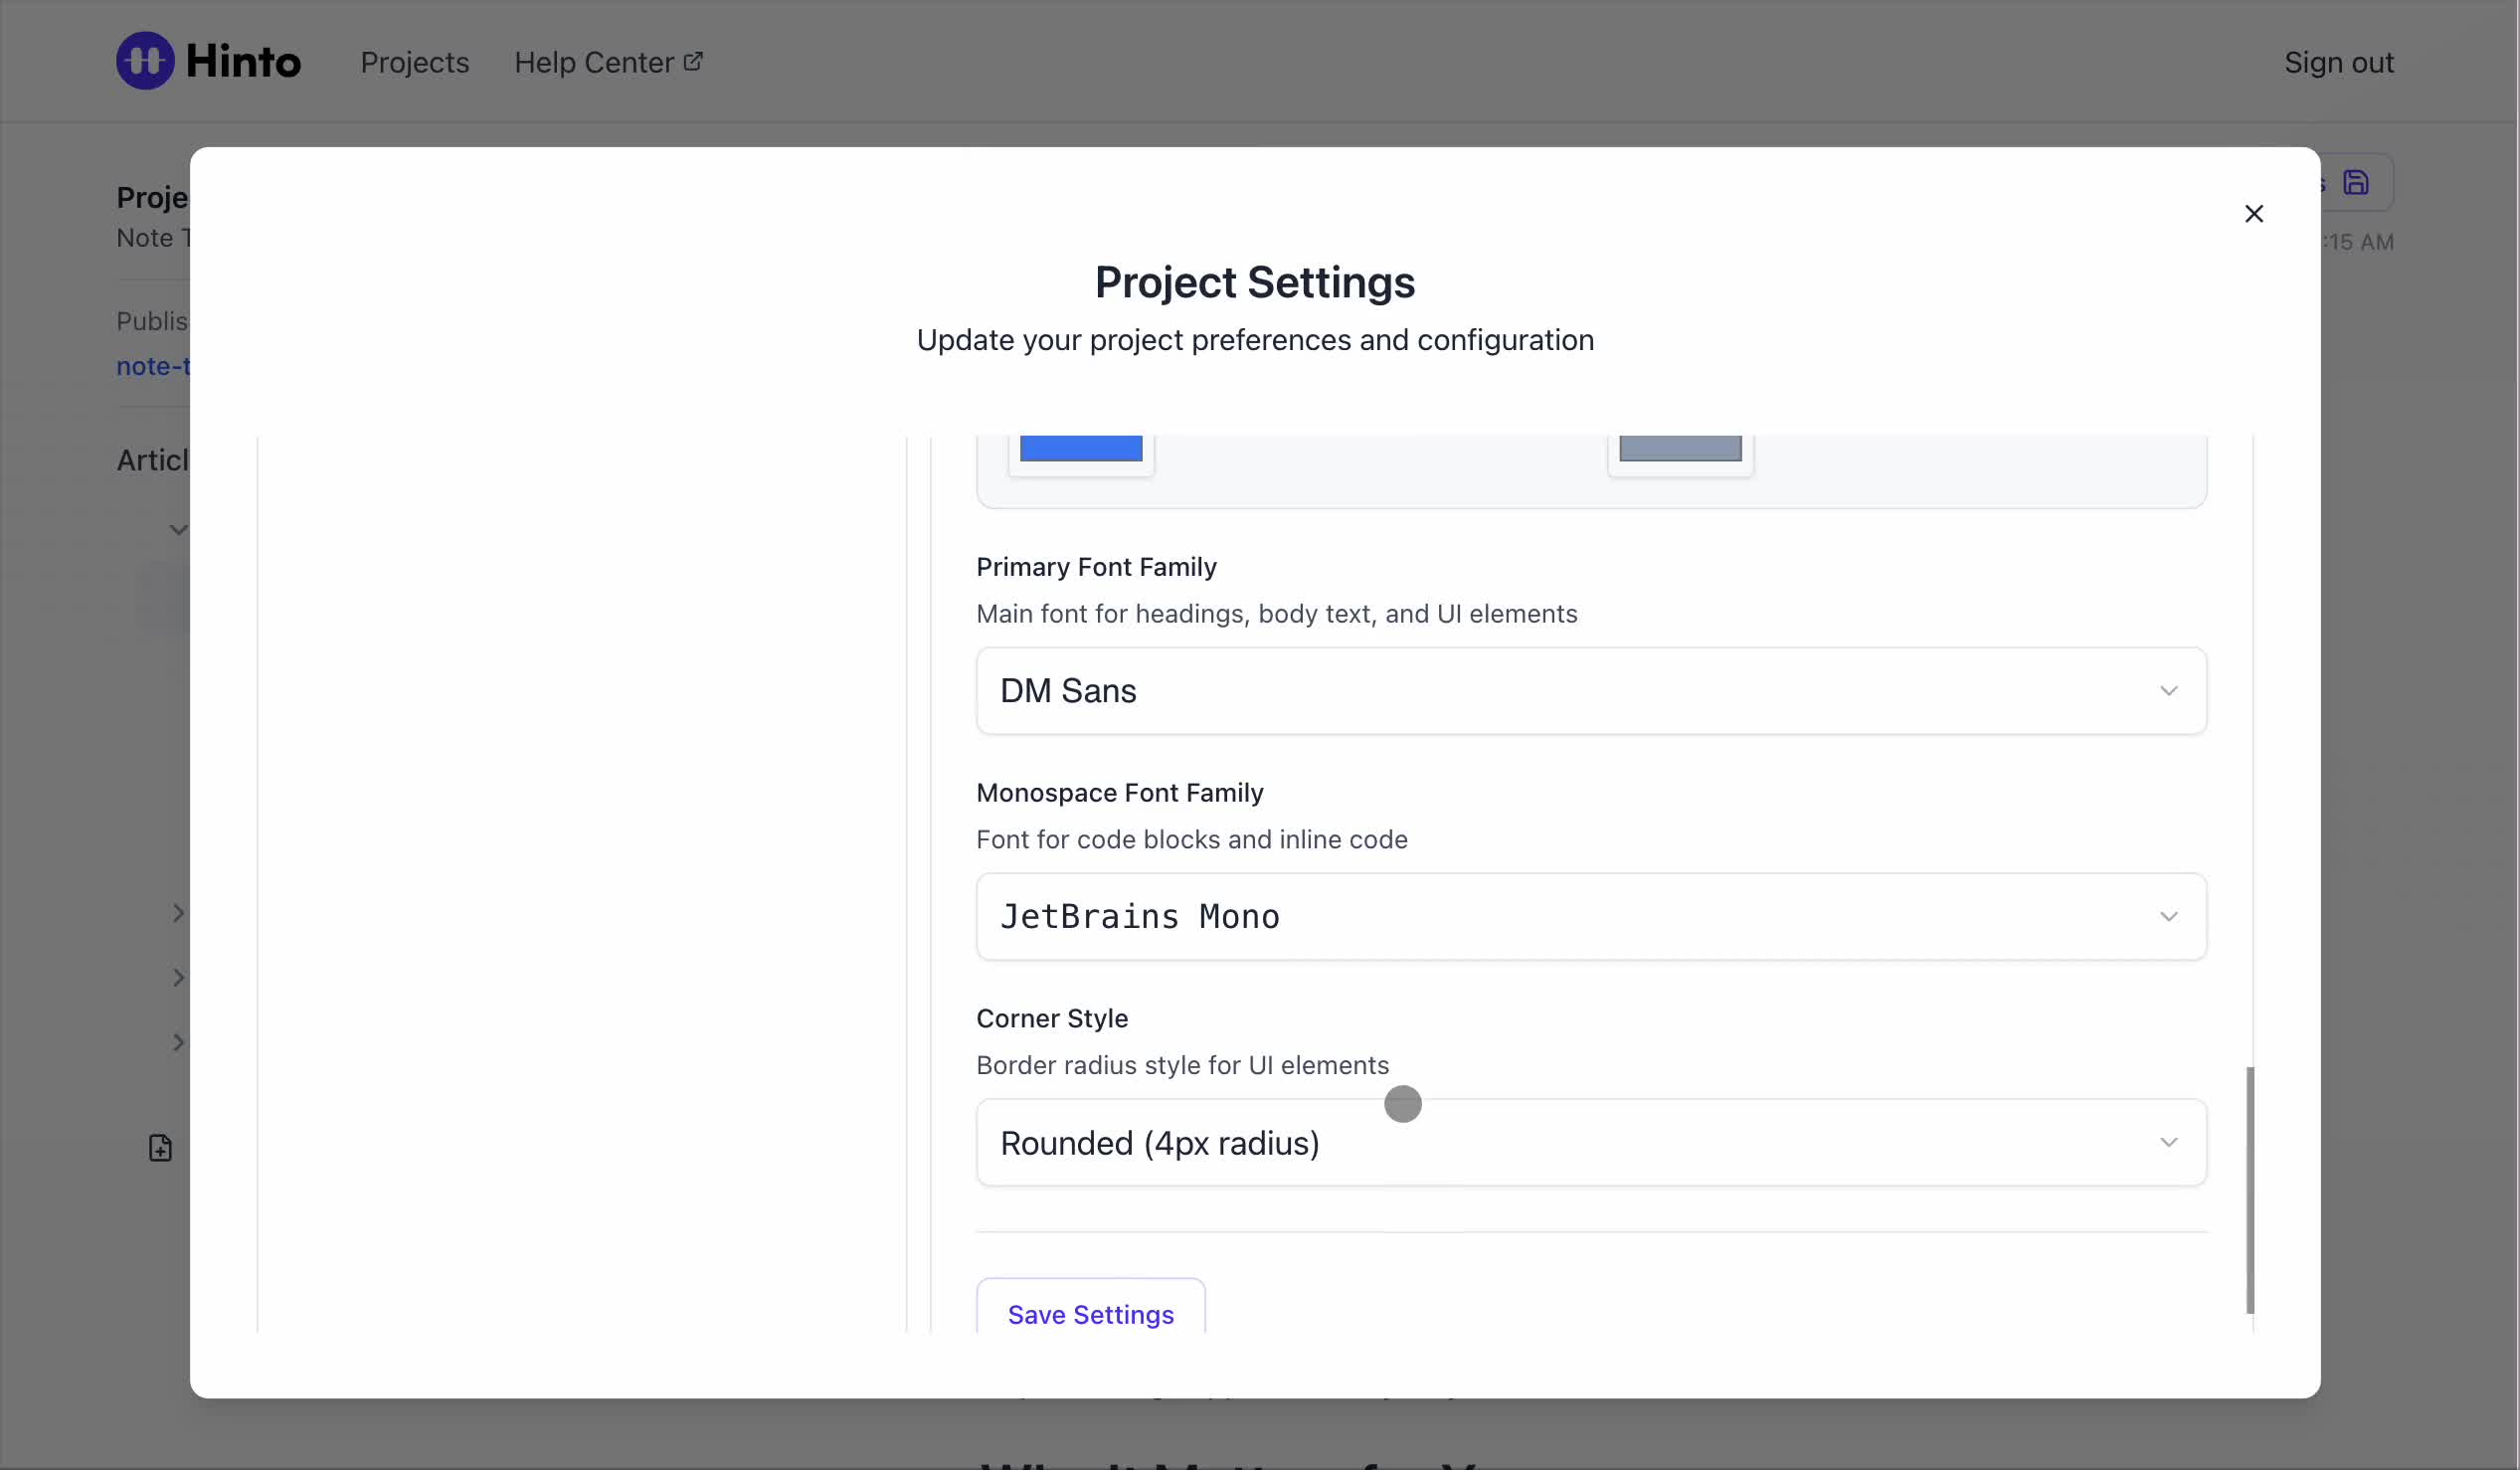This screenshot has height=1470, width=2520.
Task: Click the external link icon beside Help Center
Action: [693, 61]
